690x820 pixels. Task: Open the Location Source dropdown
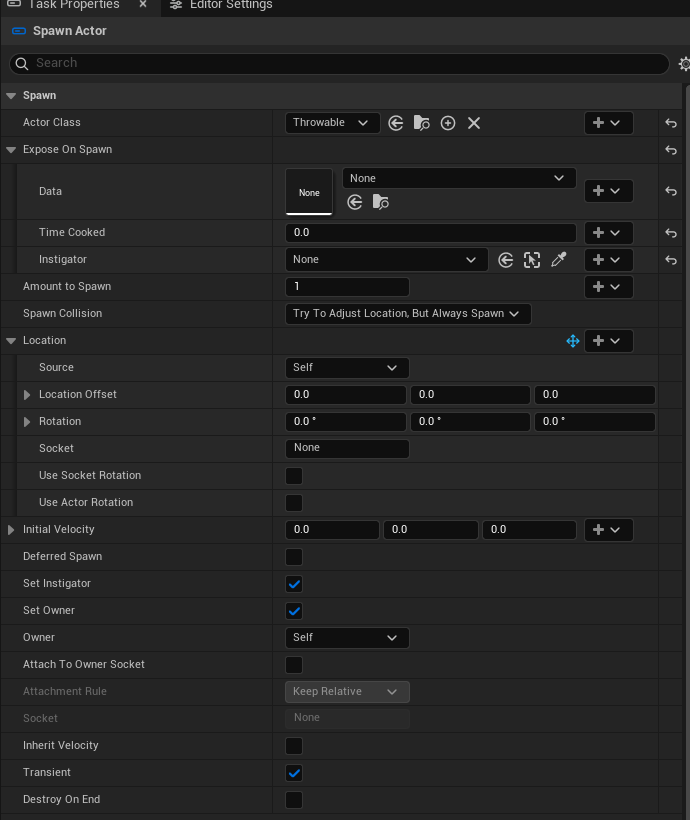point(347,368)
